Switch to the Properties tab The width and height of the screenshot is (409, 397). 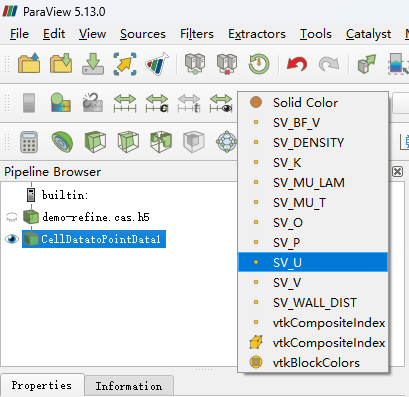point(42,385)
